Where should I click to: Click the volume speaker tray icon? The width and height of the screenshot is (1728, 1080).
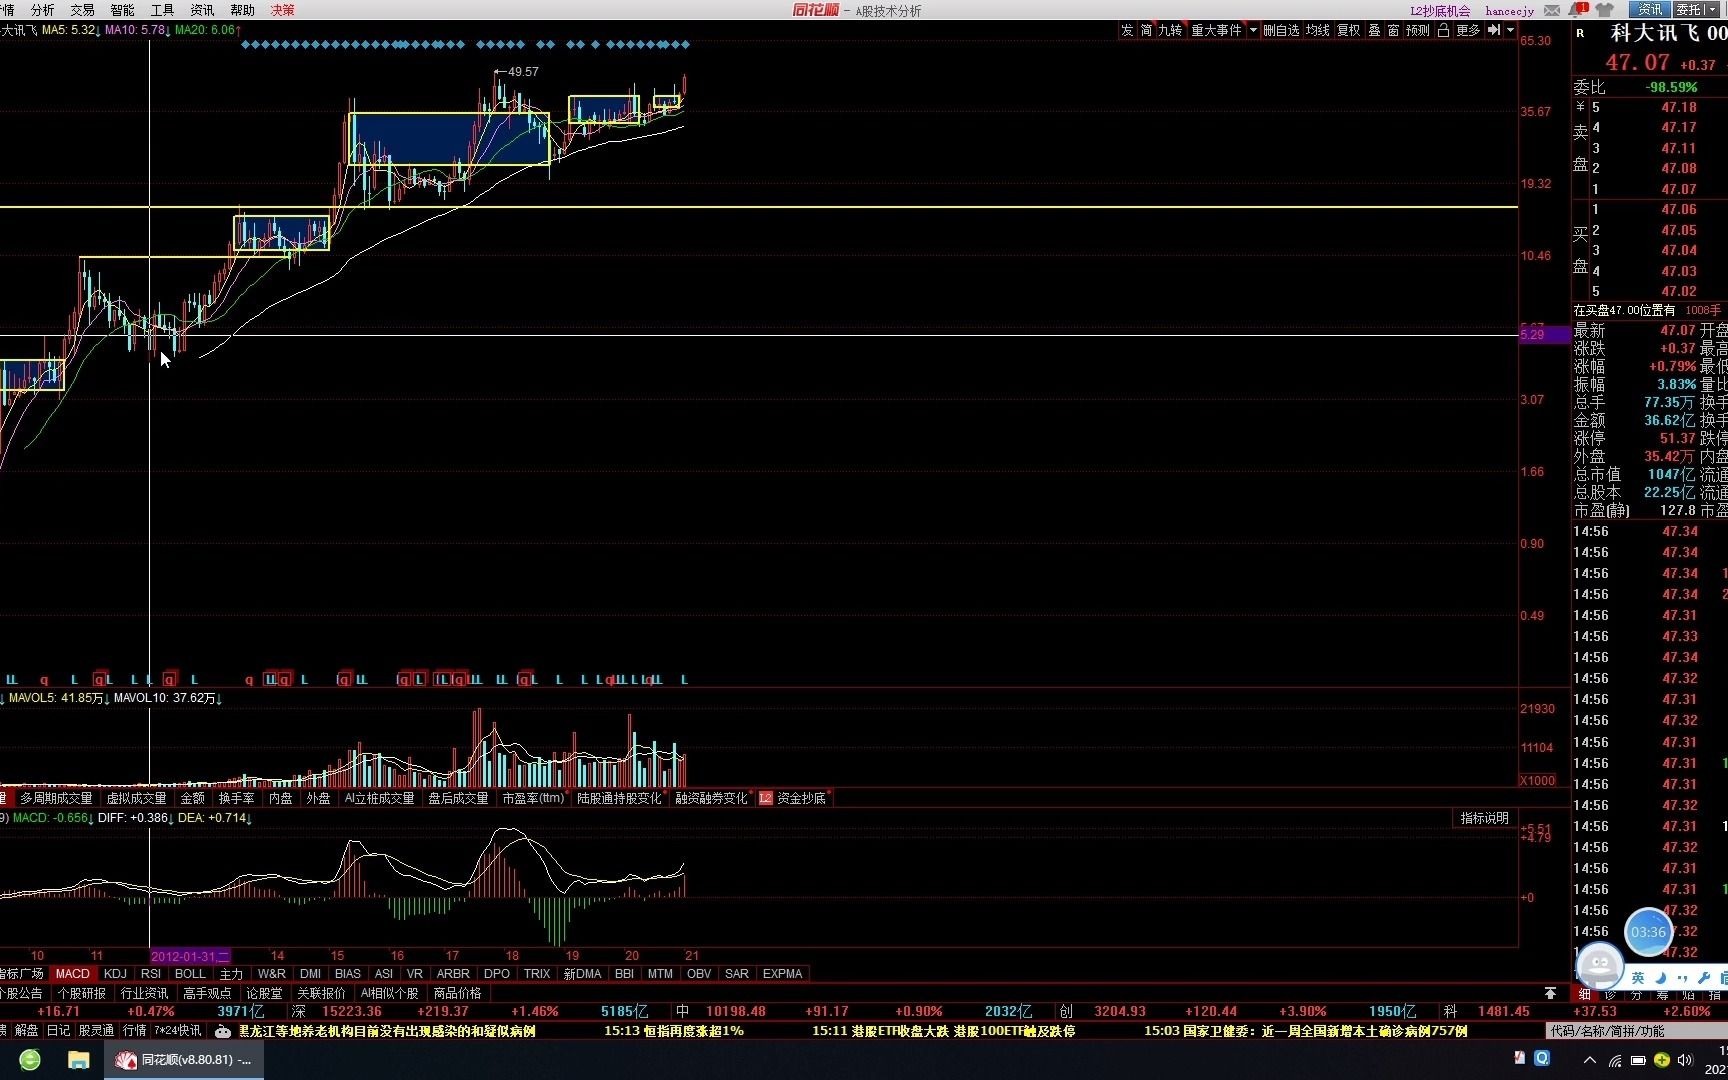pyautogui.click(x=1685, y=1060)
